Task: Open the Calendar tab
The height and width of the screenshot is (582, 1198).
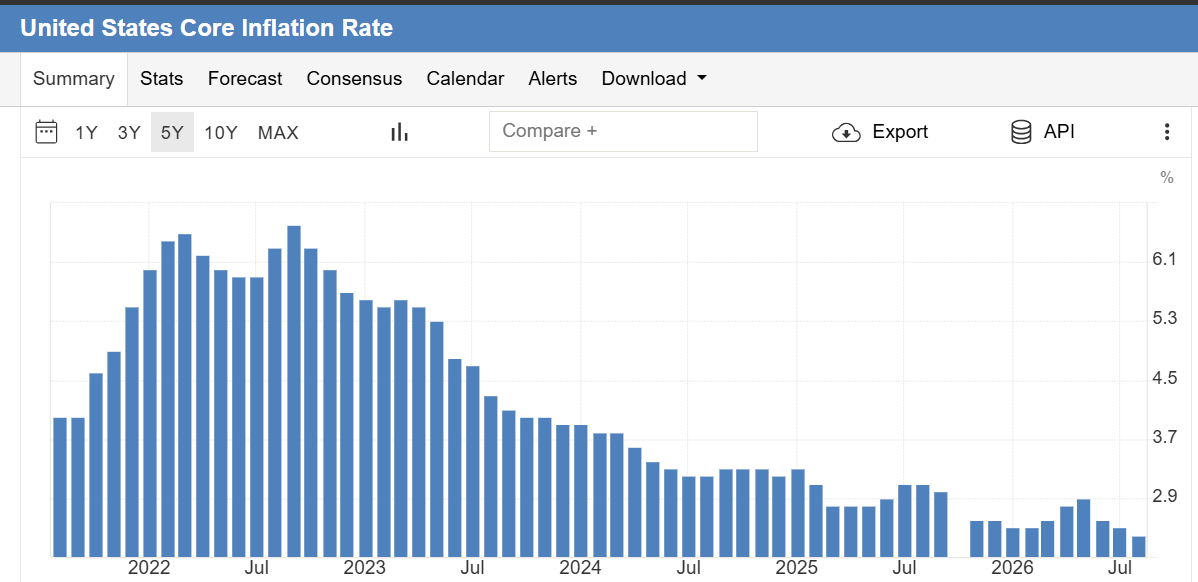Action: (465, 79)
